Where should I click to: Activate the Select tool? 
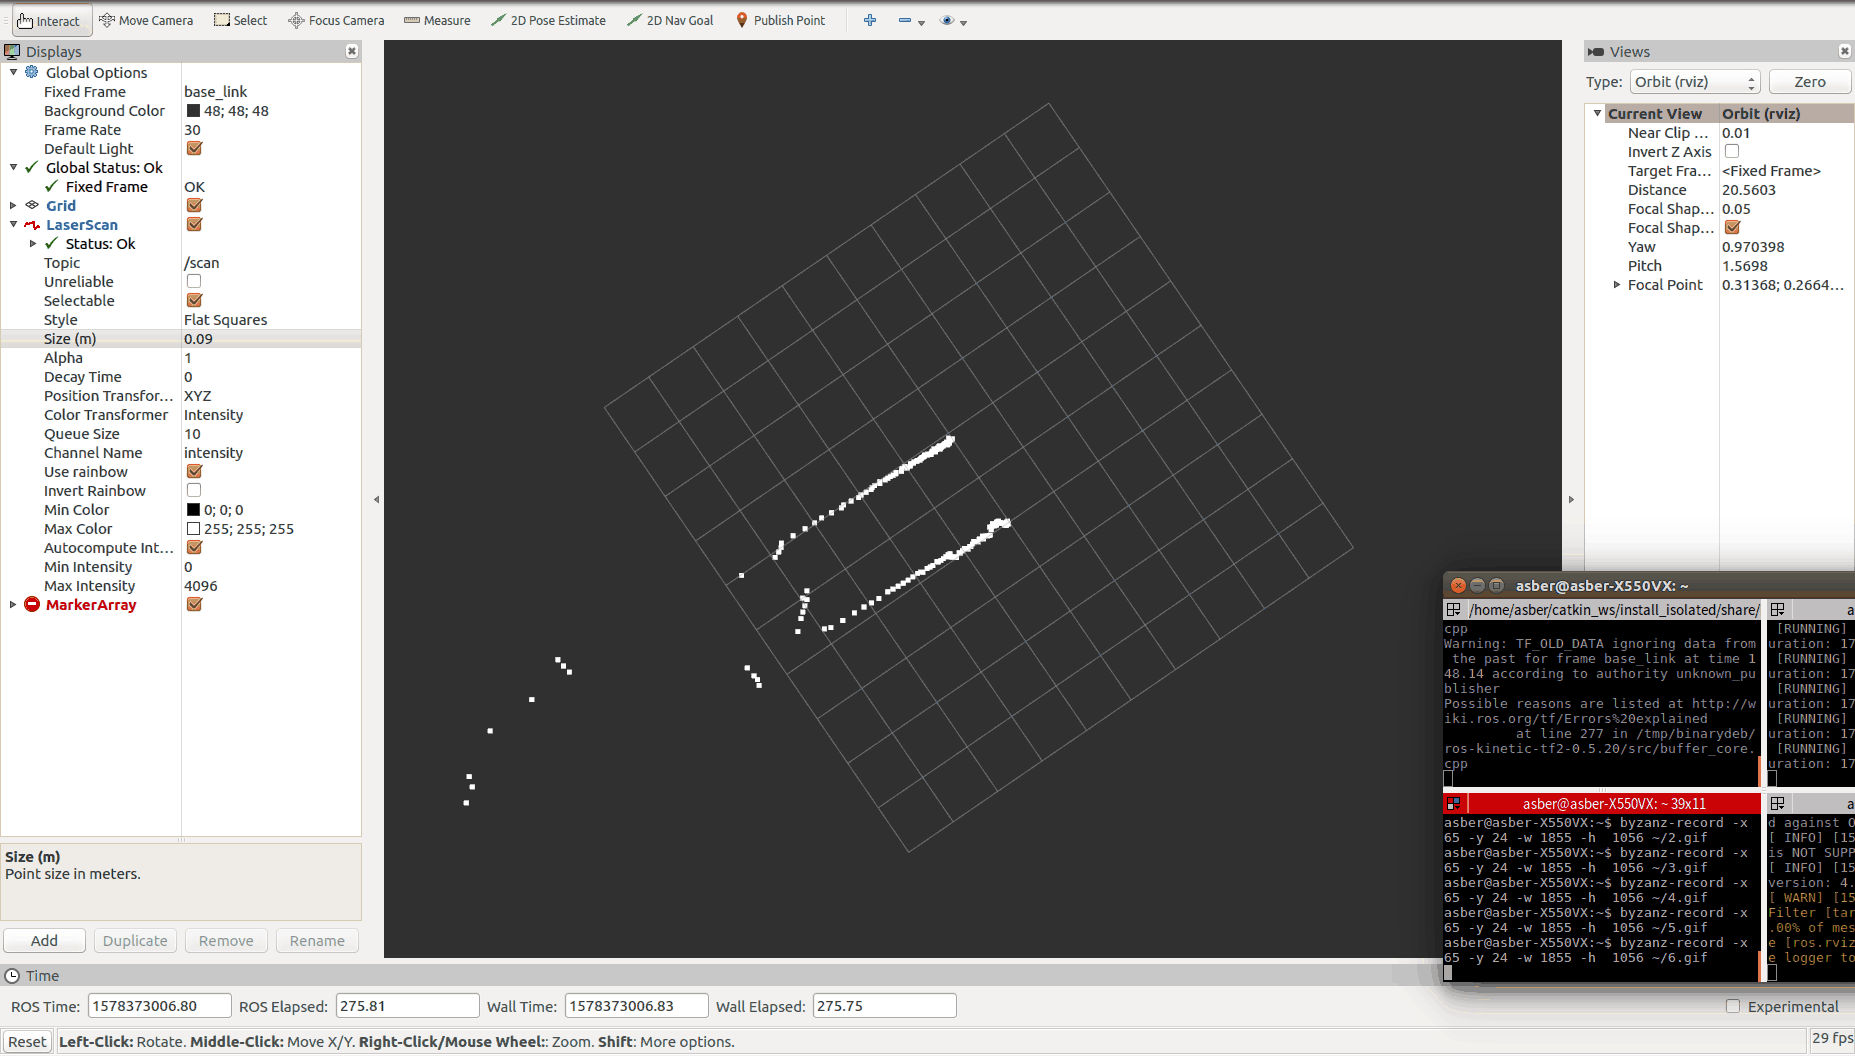(241, 20)
